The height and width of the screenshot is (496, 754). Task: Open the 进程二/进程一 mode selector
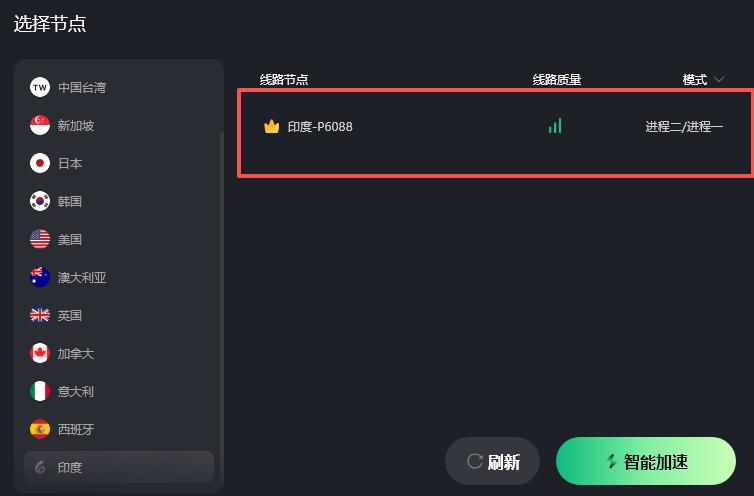click(684, 127)
